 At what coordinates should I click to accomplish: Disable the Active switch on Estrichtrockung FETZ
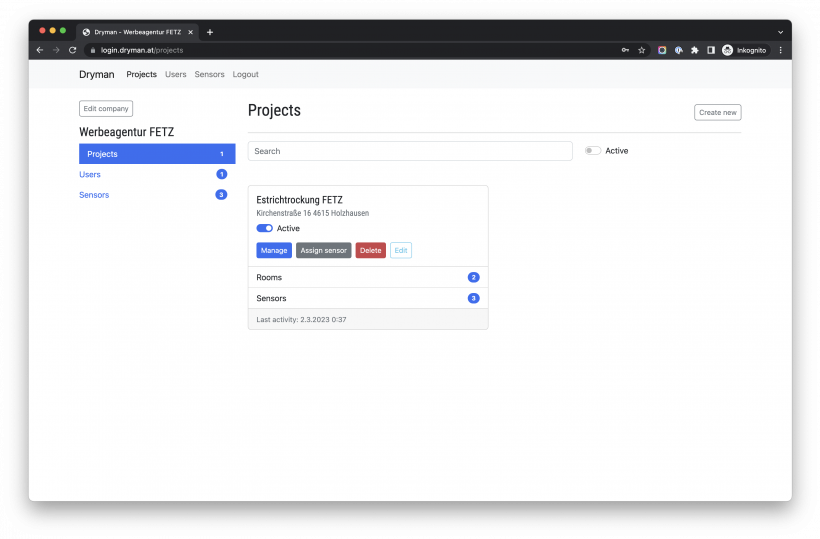point(265,229)
